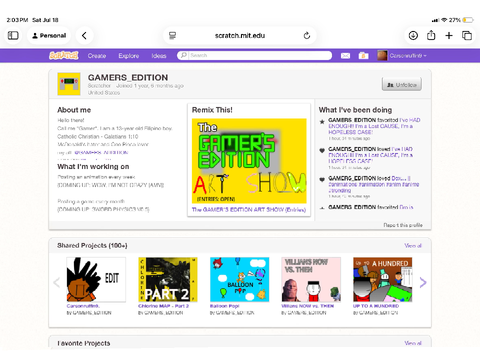This screenshot has height=360, width=480.
Task: Open the Personal profile switcher
Action: pos(49,35)
